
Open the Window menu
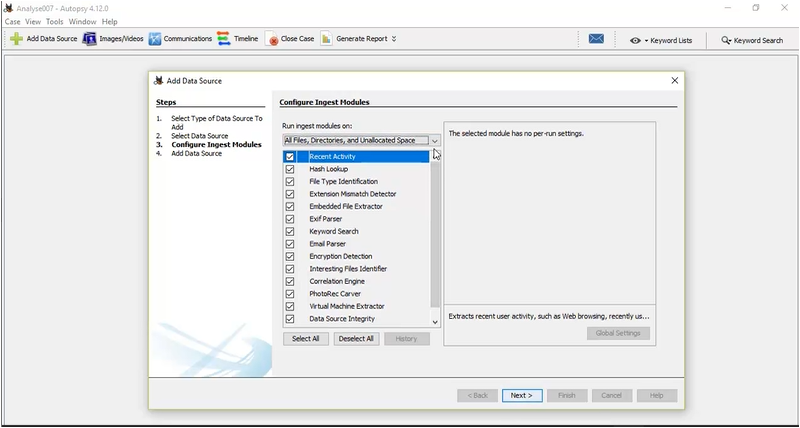(82, 21)
